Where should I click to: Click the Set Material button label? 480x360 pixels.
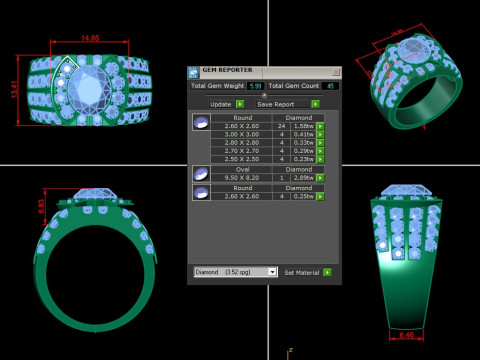(x=302, y=273)
